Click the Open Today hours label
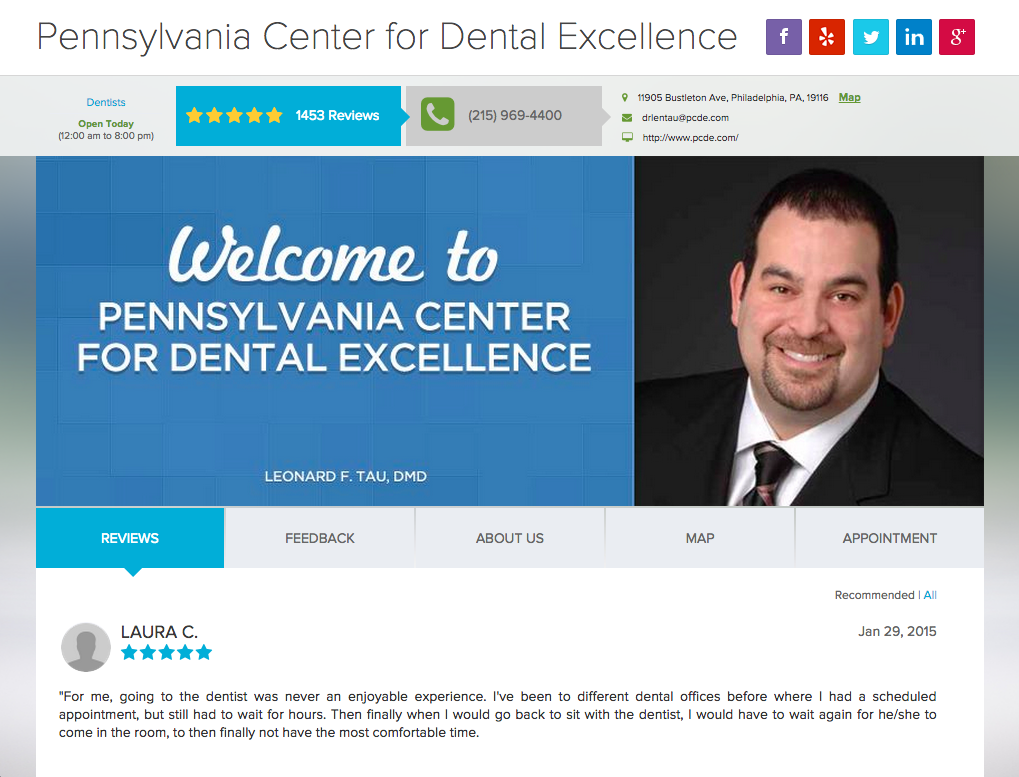 click(x=106, y=123)
